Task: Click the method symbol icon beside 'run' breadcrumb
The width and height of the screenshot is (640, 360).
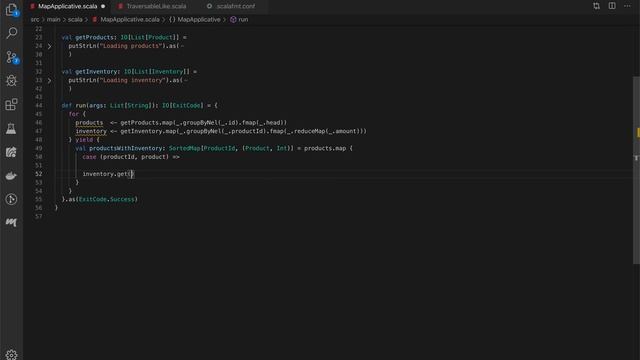Action: coord(233,20)
